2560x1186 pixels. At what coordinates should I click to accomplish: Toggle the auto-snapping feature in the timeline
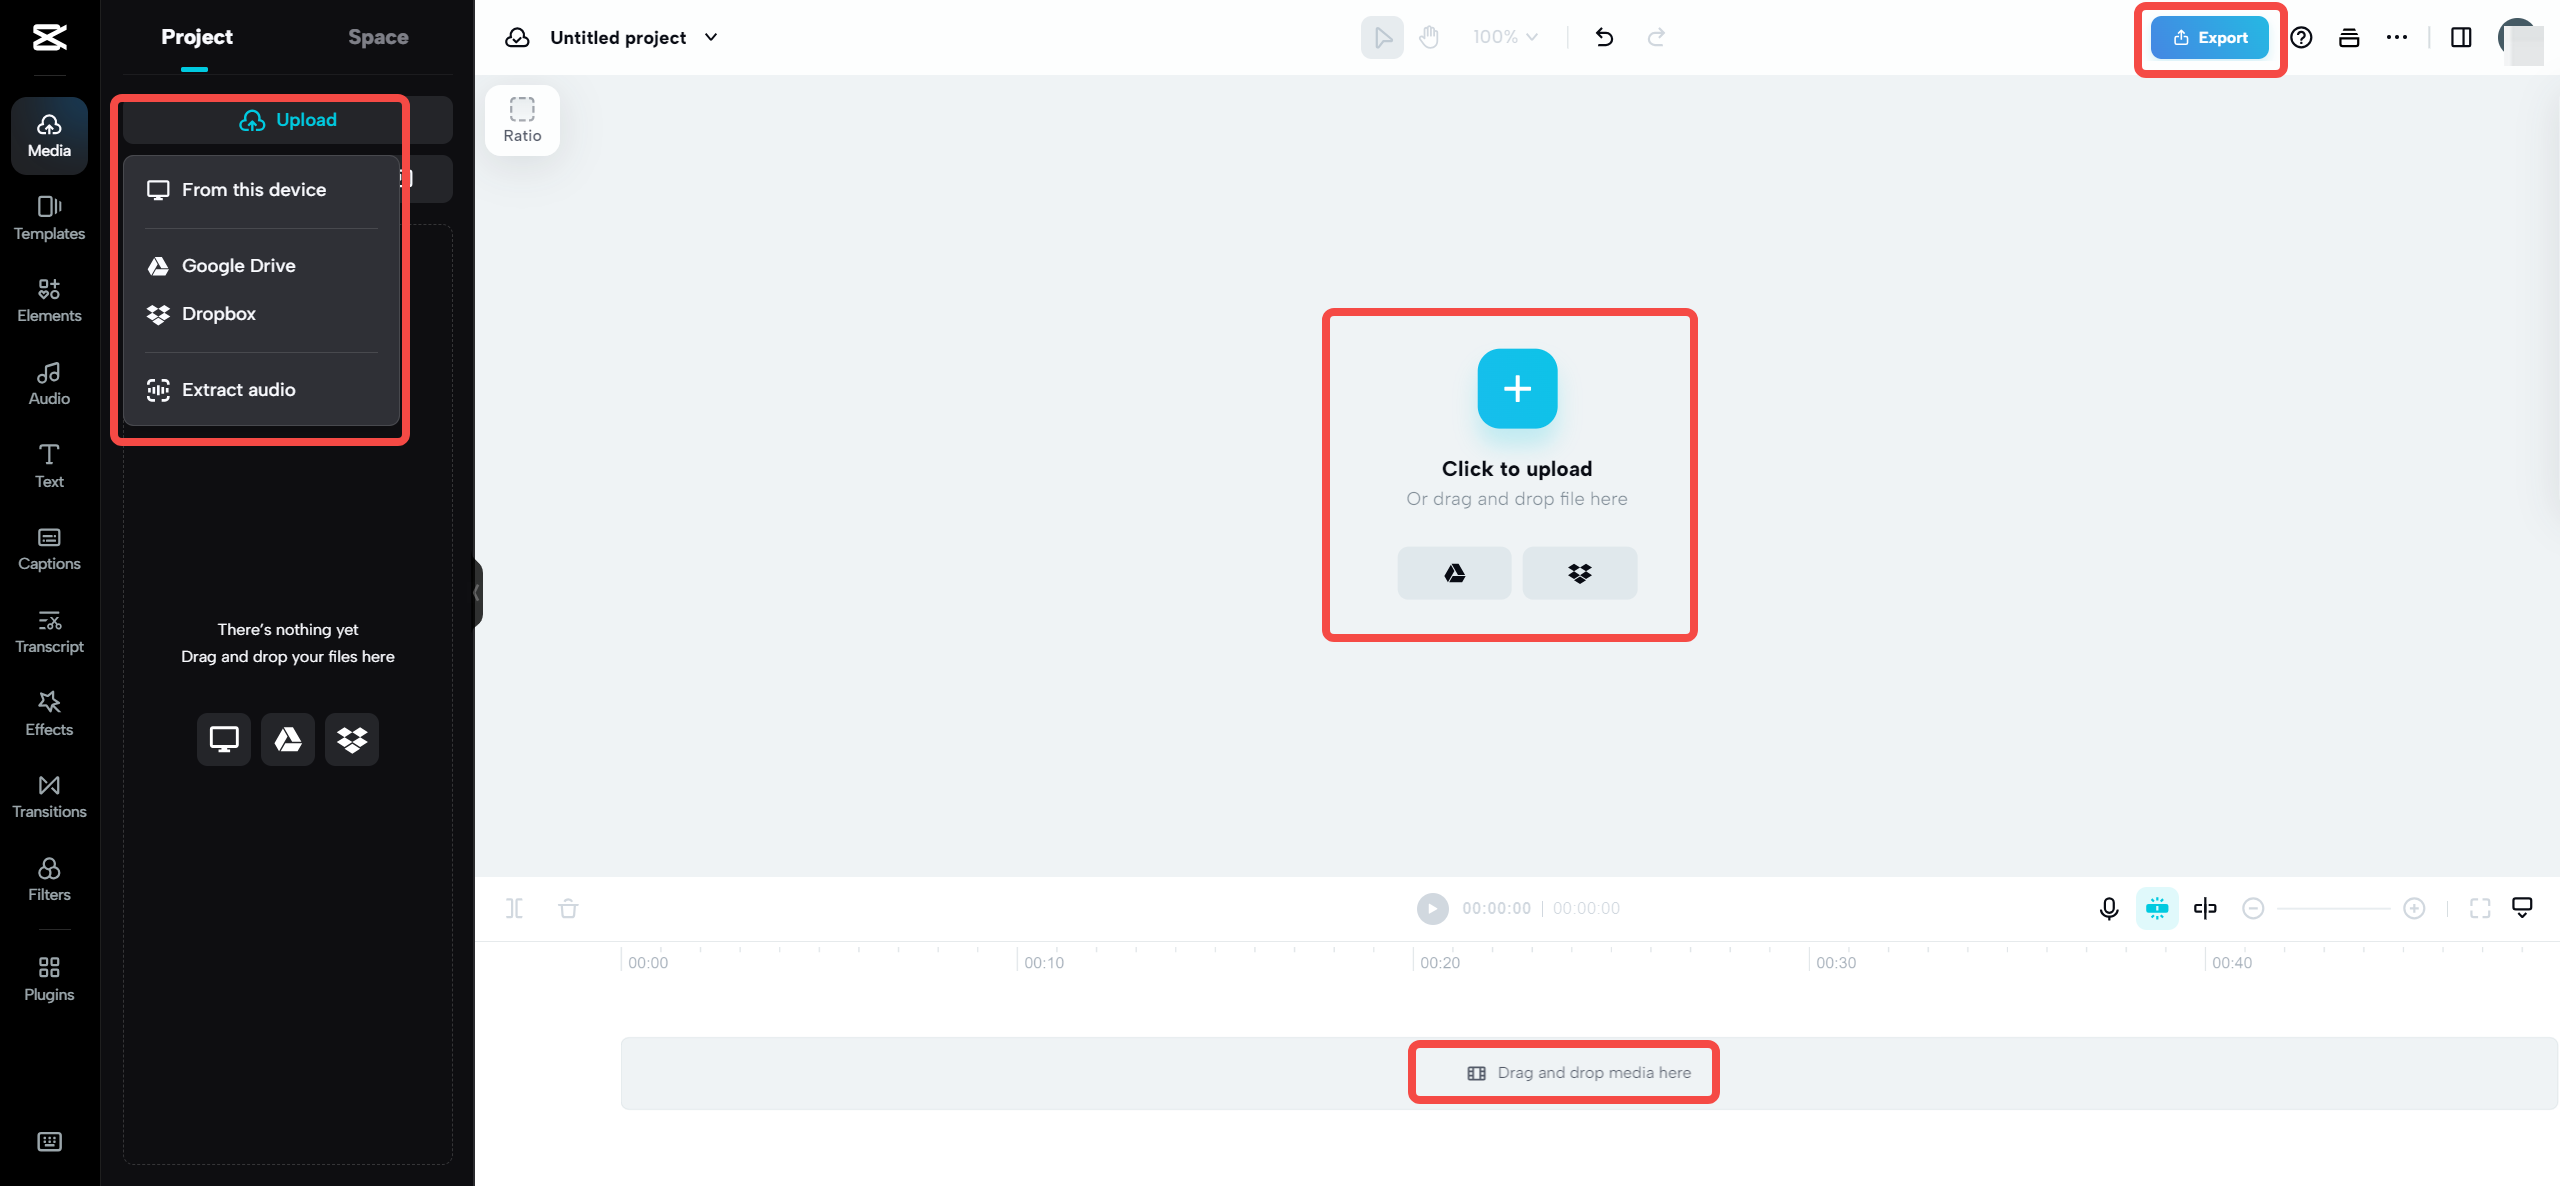click(x=2158, y=908)
